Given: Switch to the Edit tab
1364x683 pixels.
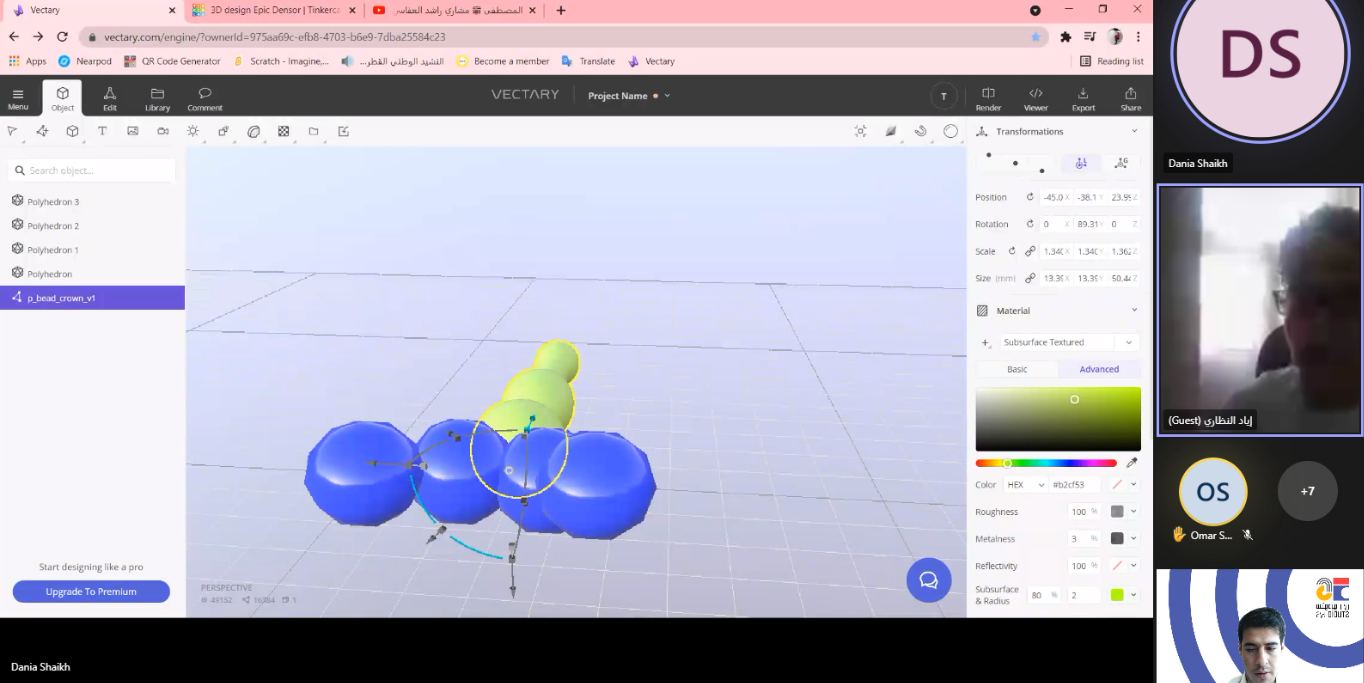Looking at the screenshot, I should click(x=110, y=98).
